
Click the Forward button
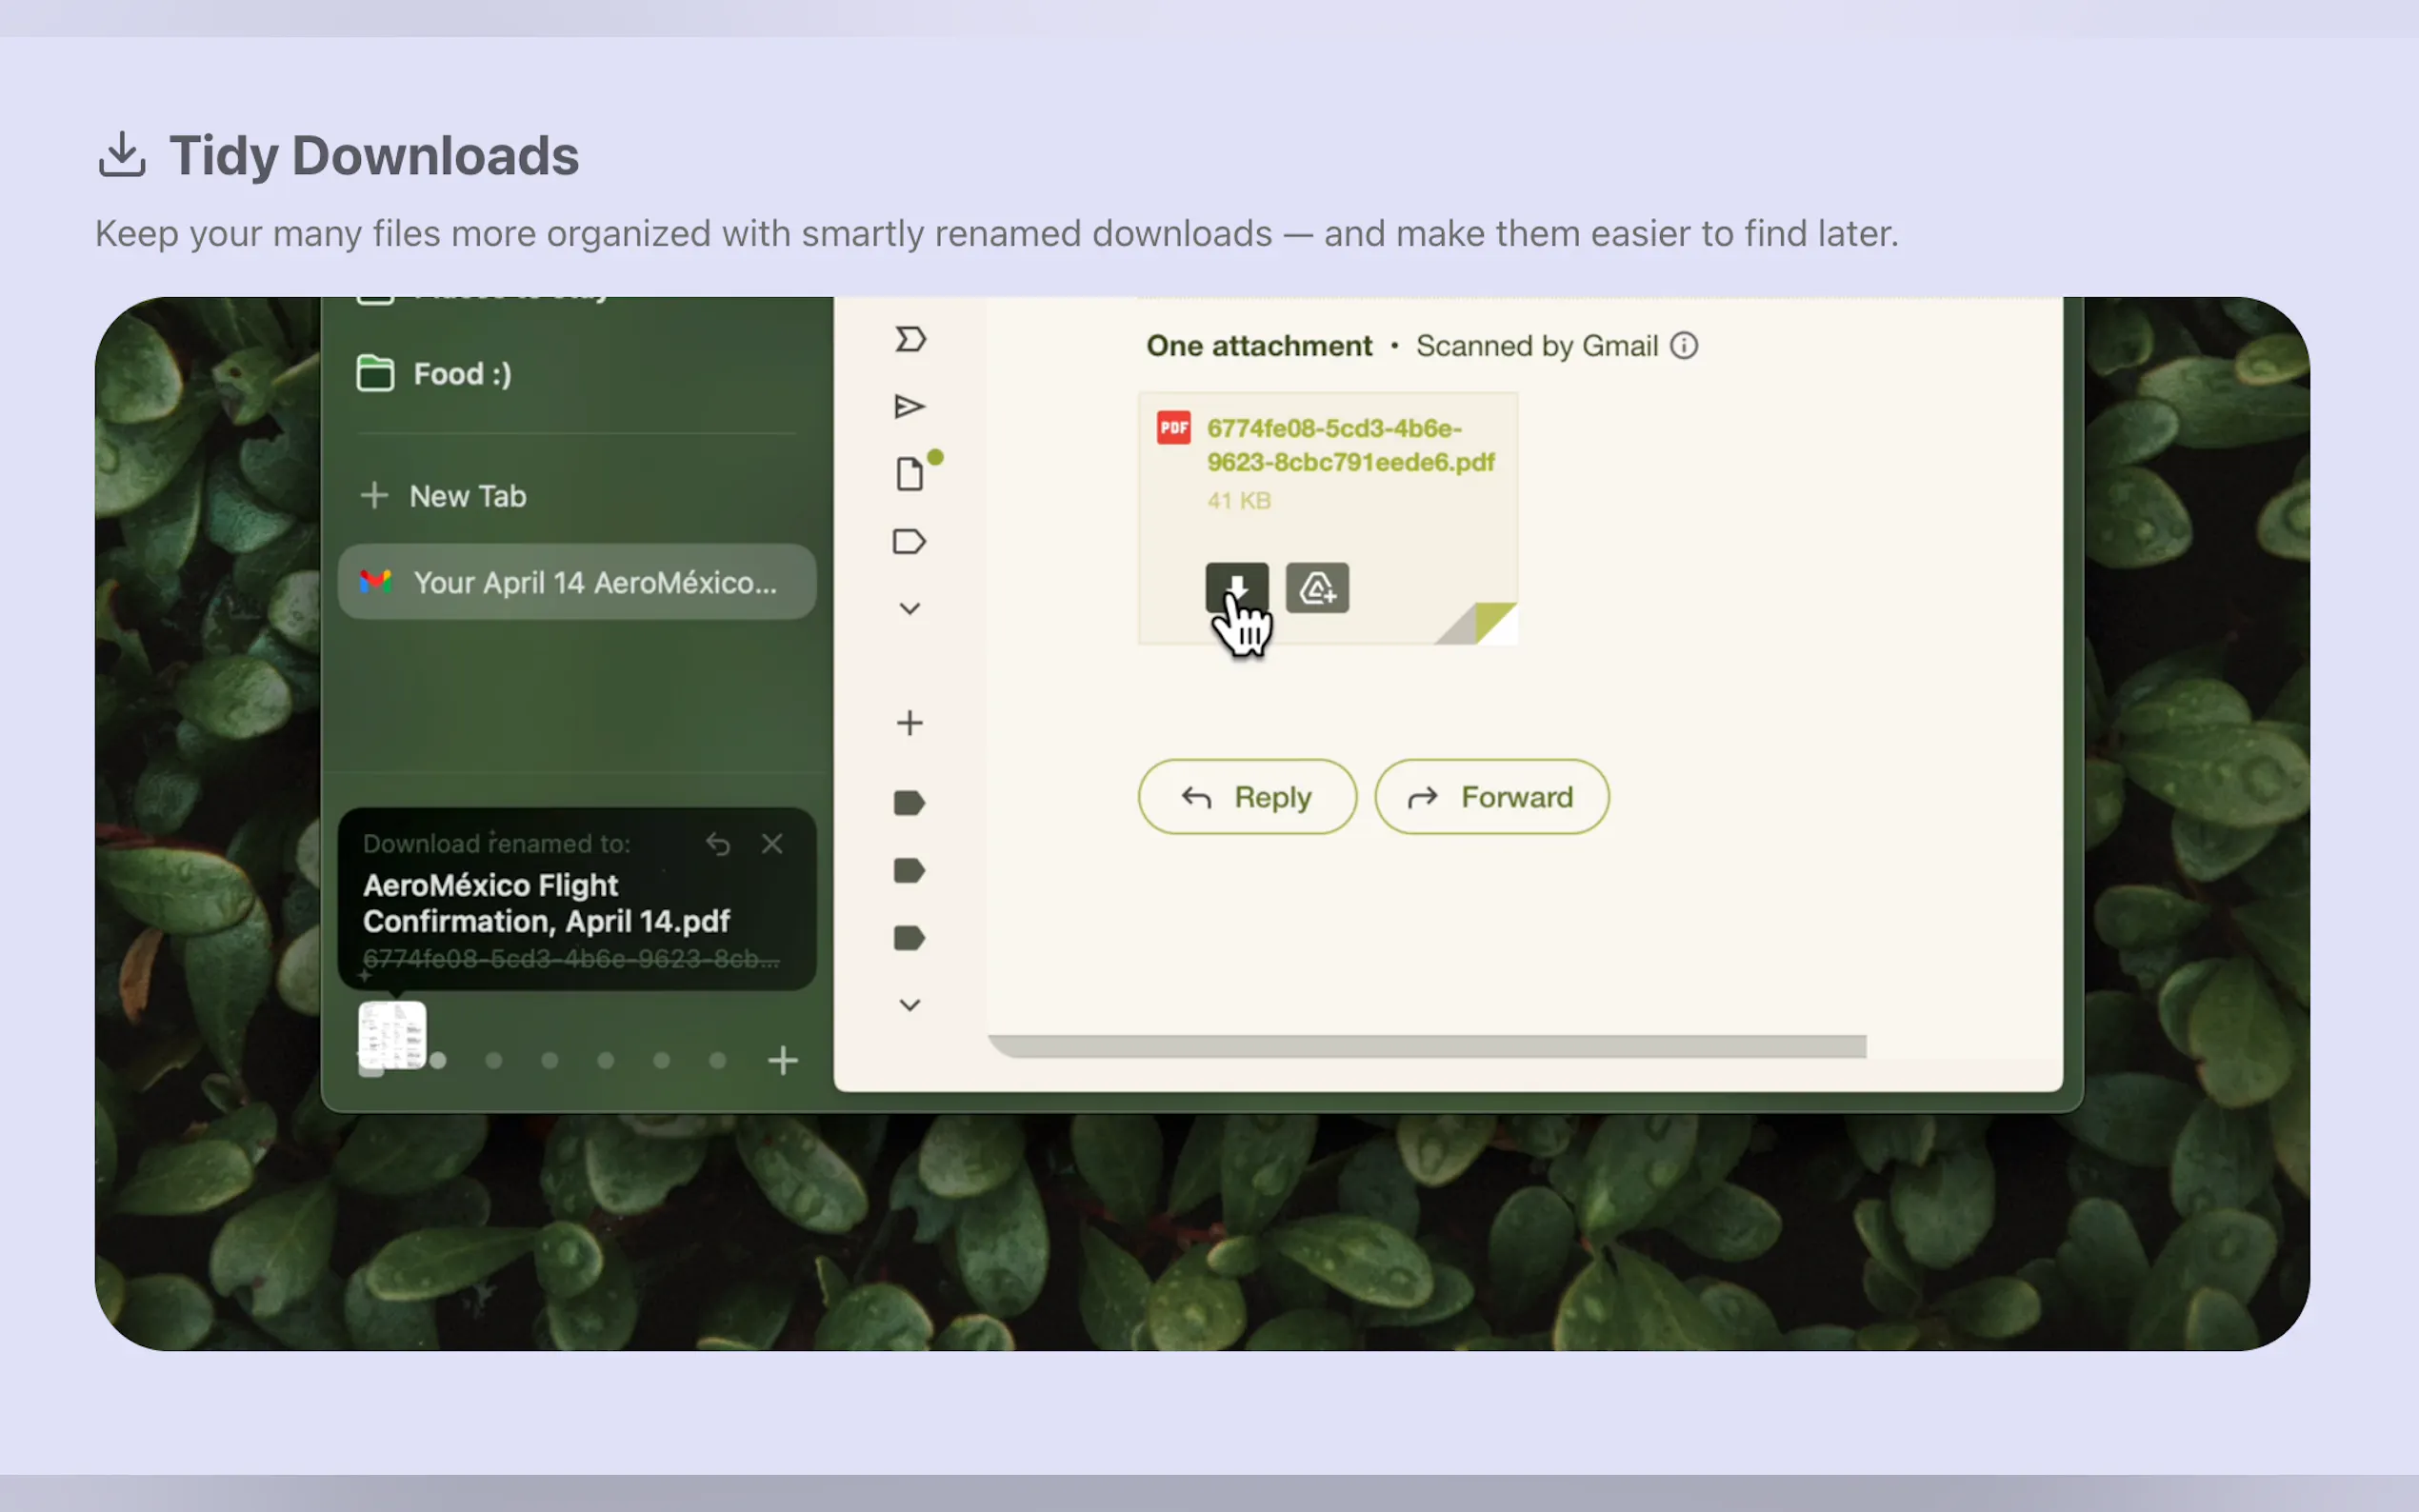(x=1491, y=797)
